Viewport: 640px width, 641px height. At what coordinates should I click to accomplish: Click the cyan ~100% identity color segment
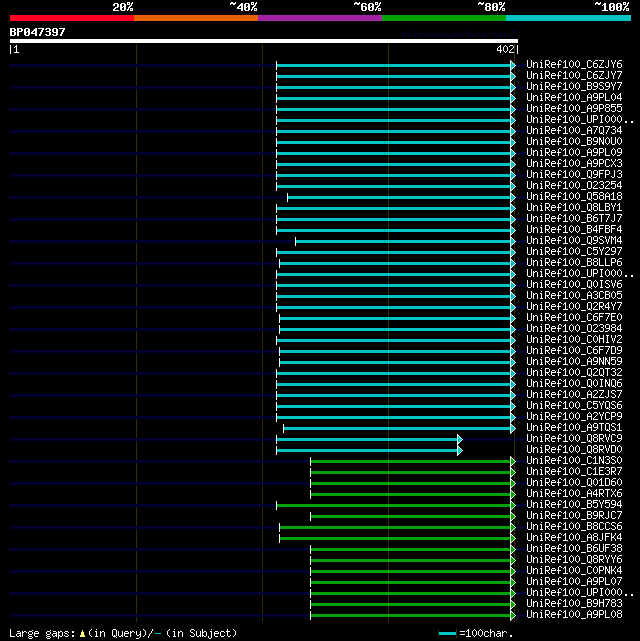click(x=568, y=18)
